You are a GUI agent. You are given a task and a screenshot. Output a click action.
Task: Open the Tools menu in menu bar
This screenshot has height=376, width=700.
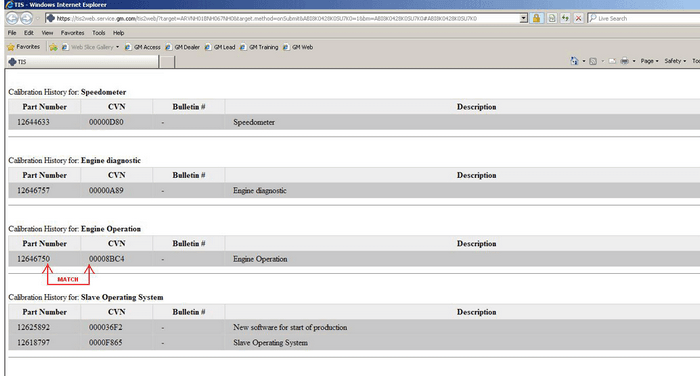(99, 33)
